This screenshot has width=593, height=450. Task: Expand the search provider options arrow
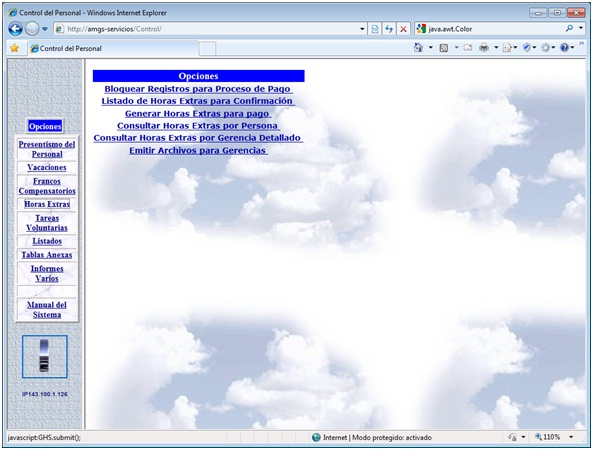(581, 28)
